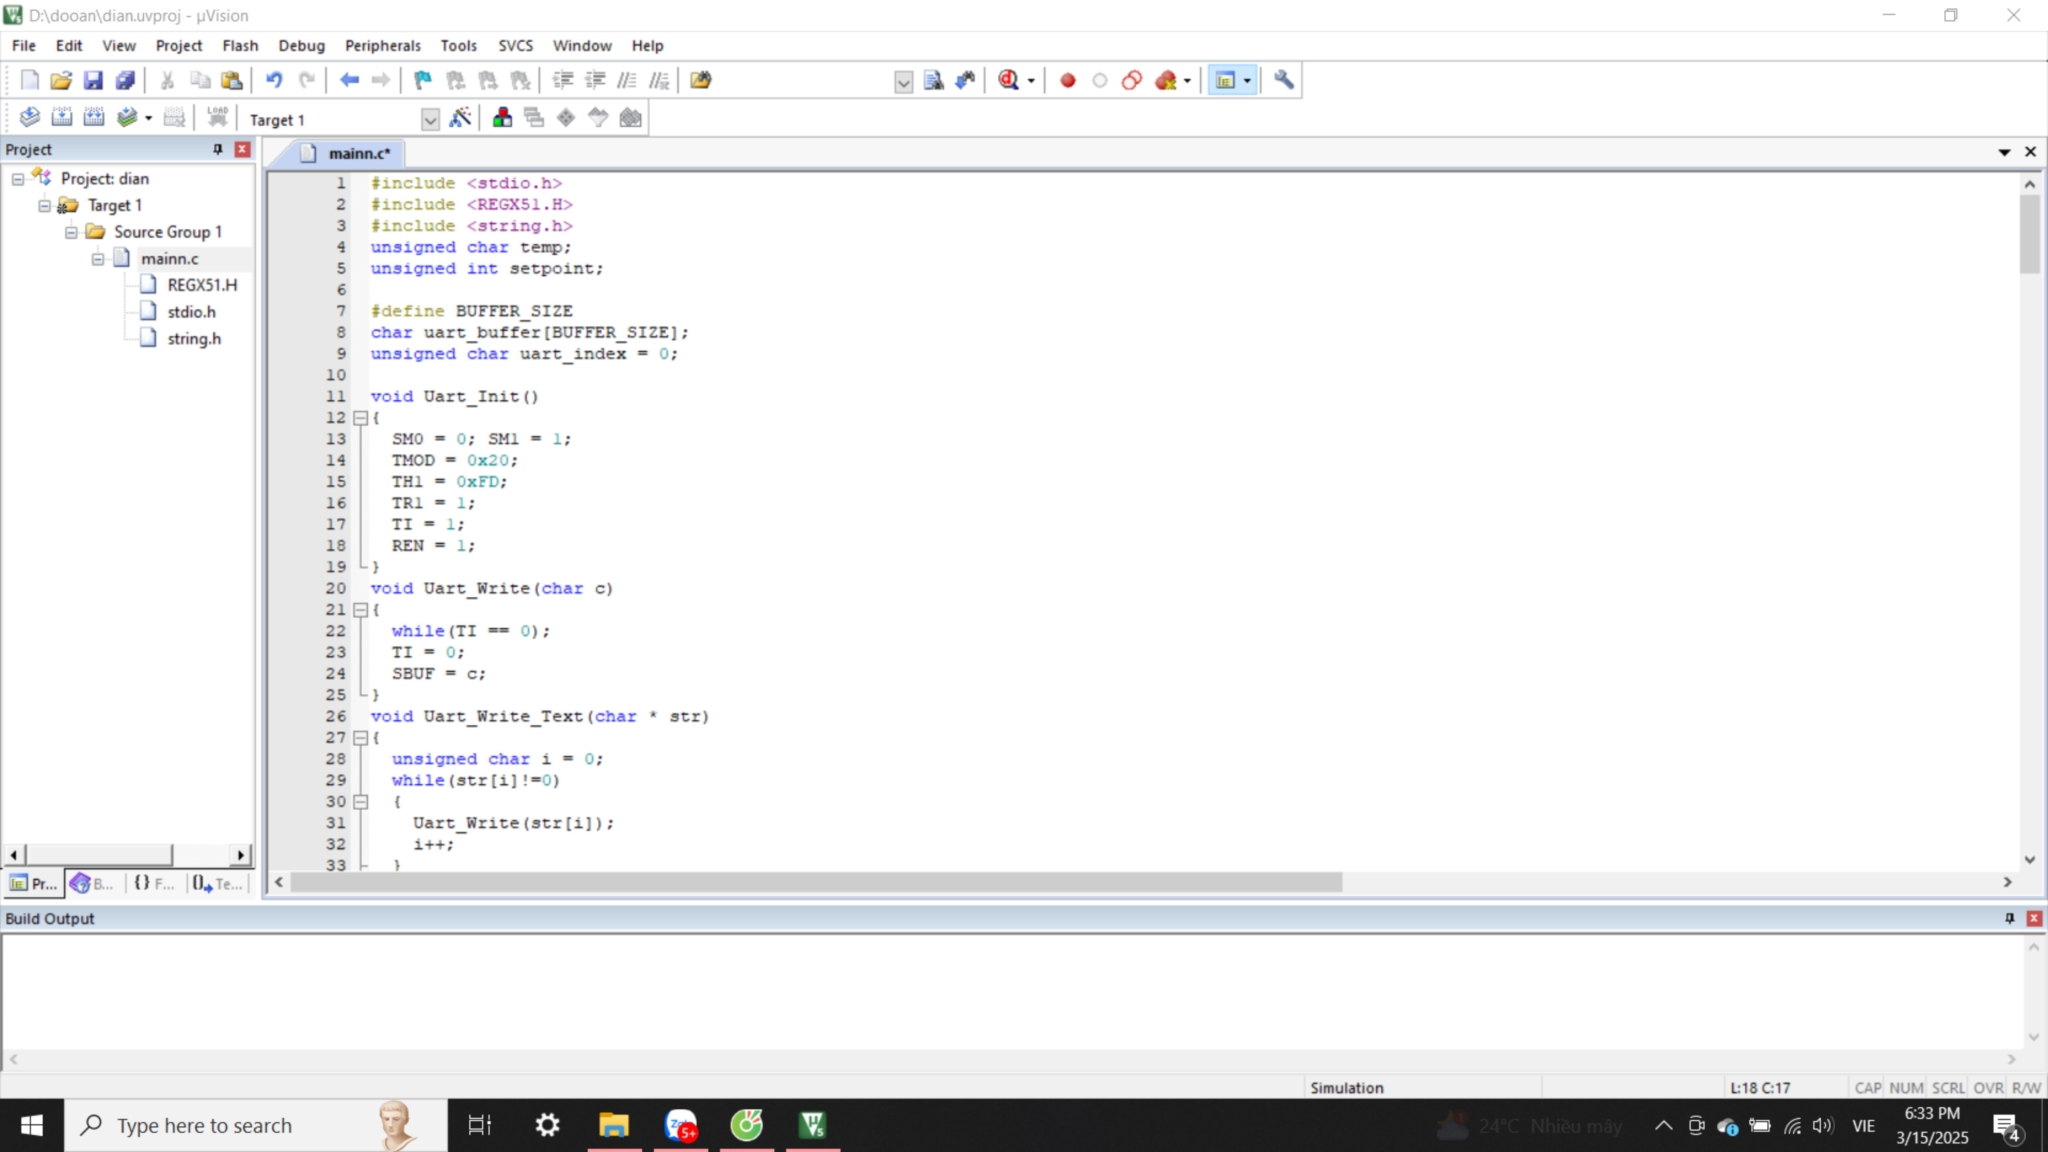Open File Explorer from the taskbar
The width and height of the screenshot is (2048, 1152).
(613, 1126)
